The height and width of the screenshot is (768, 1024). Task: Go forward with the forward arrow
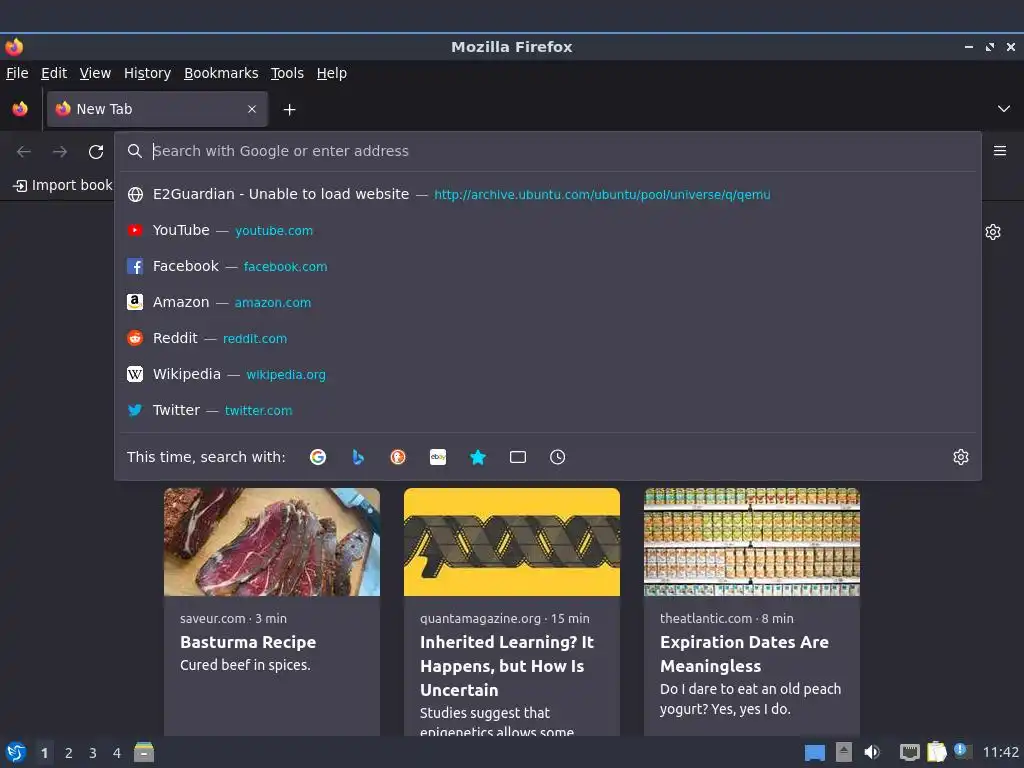tap(60, 152)
